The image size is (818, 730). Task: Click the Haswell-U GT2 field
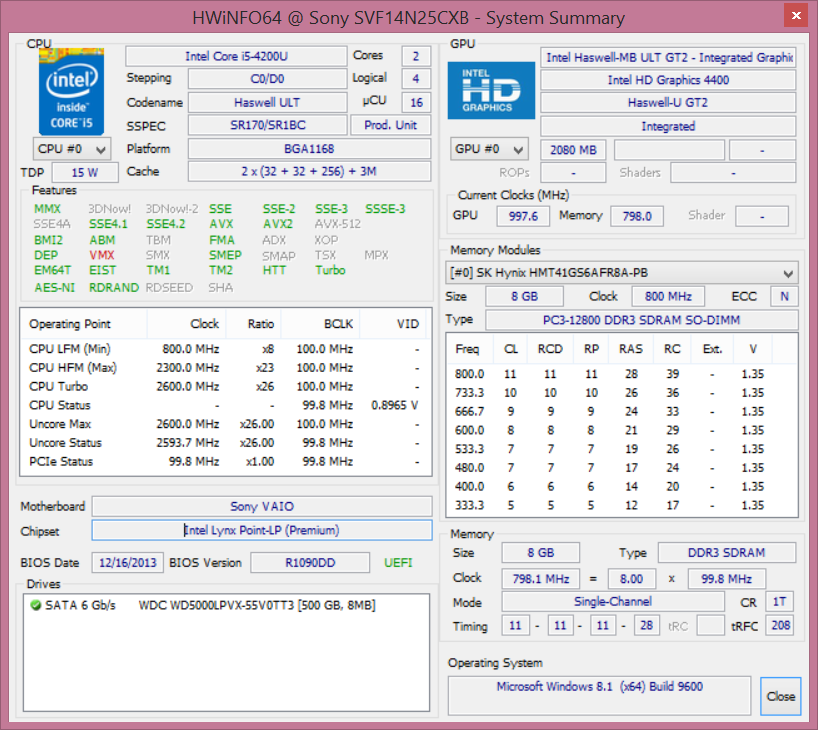(x=668, y=102)
